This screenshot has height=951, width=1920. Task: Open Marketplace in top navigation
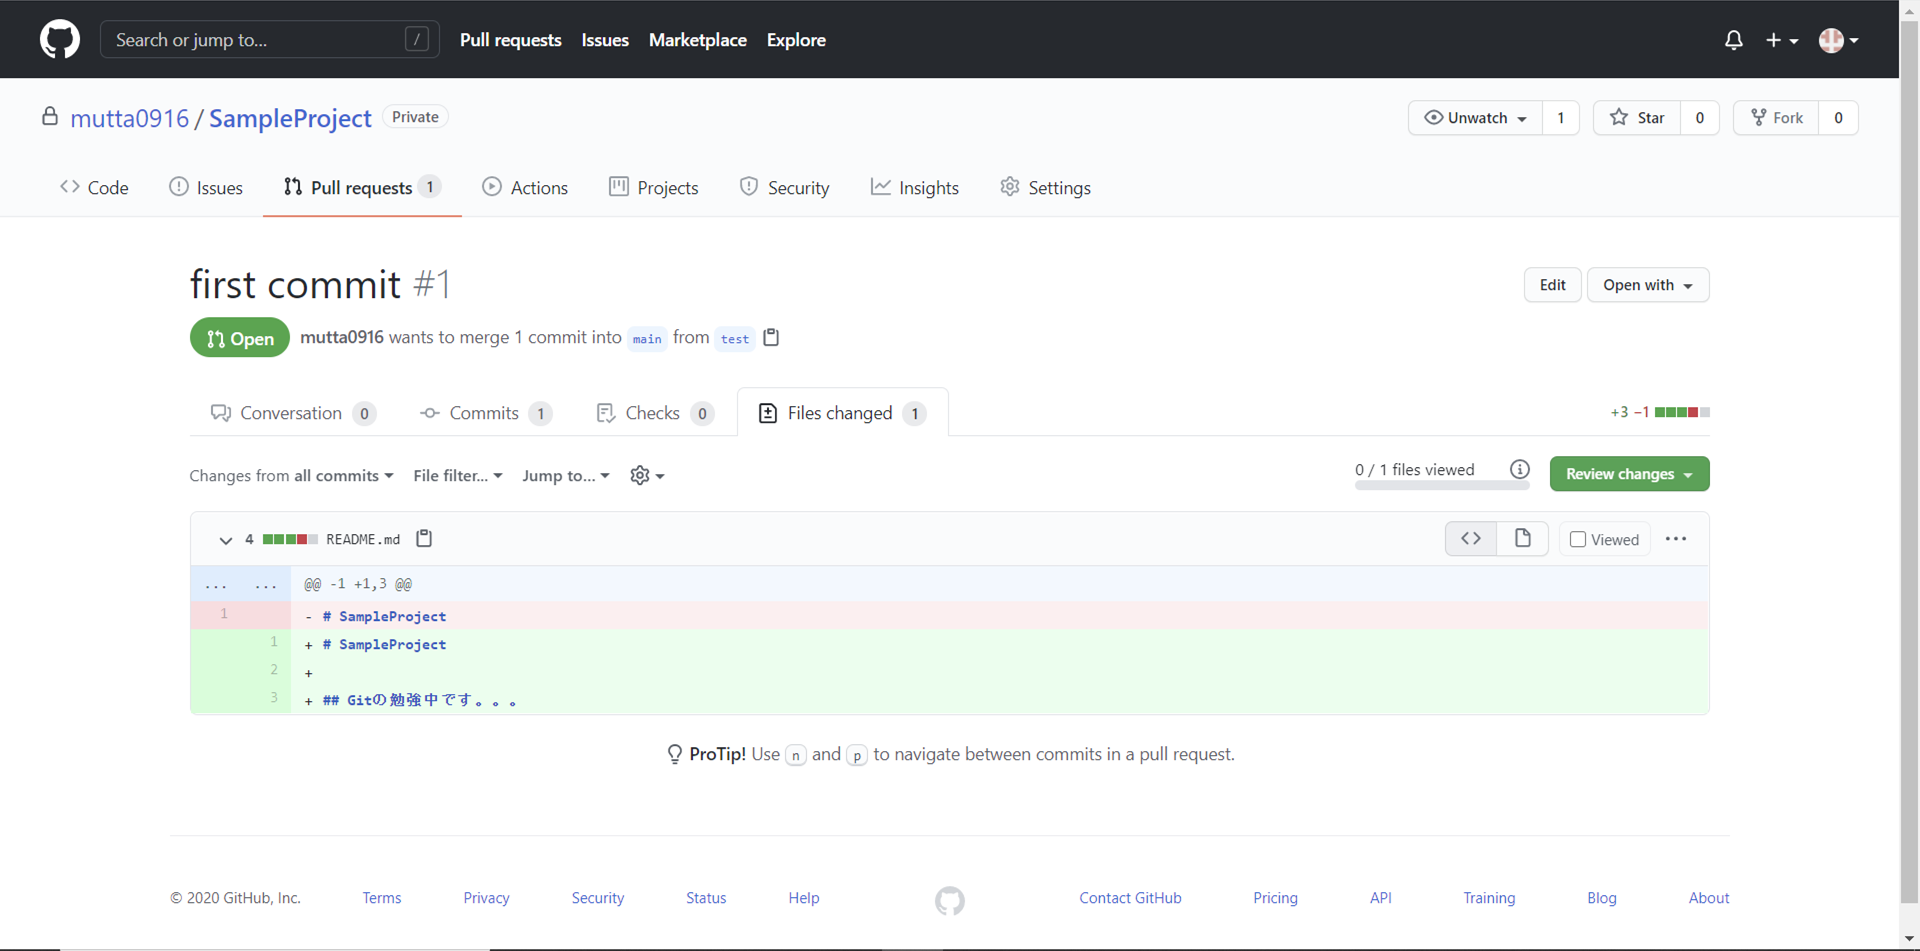point(698,40)
